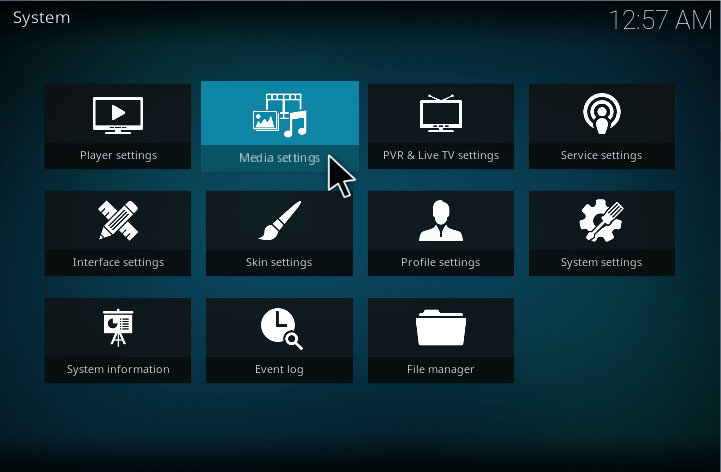The width and height of the screenshot is (721, 472).
Task: Open Service settings broadcast icon
Action: coord(601,113)
